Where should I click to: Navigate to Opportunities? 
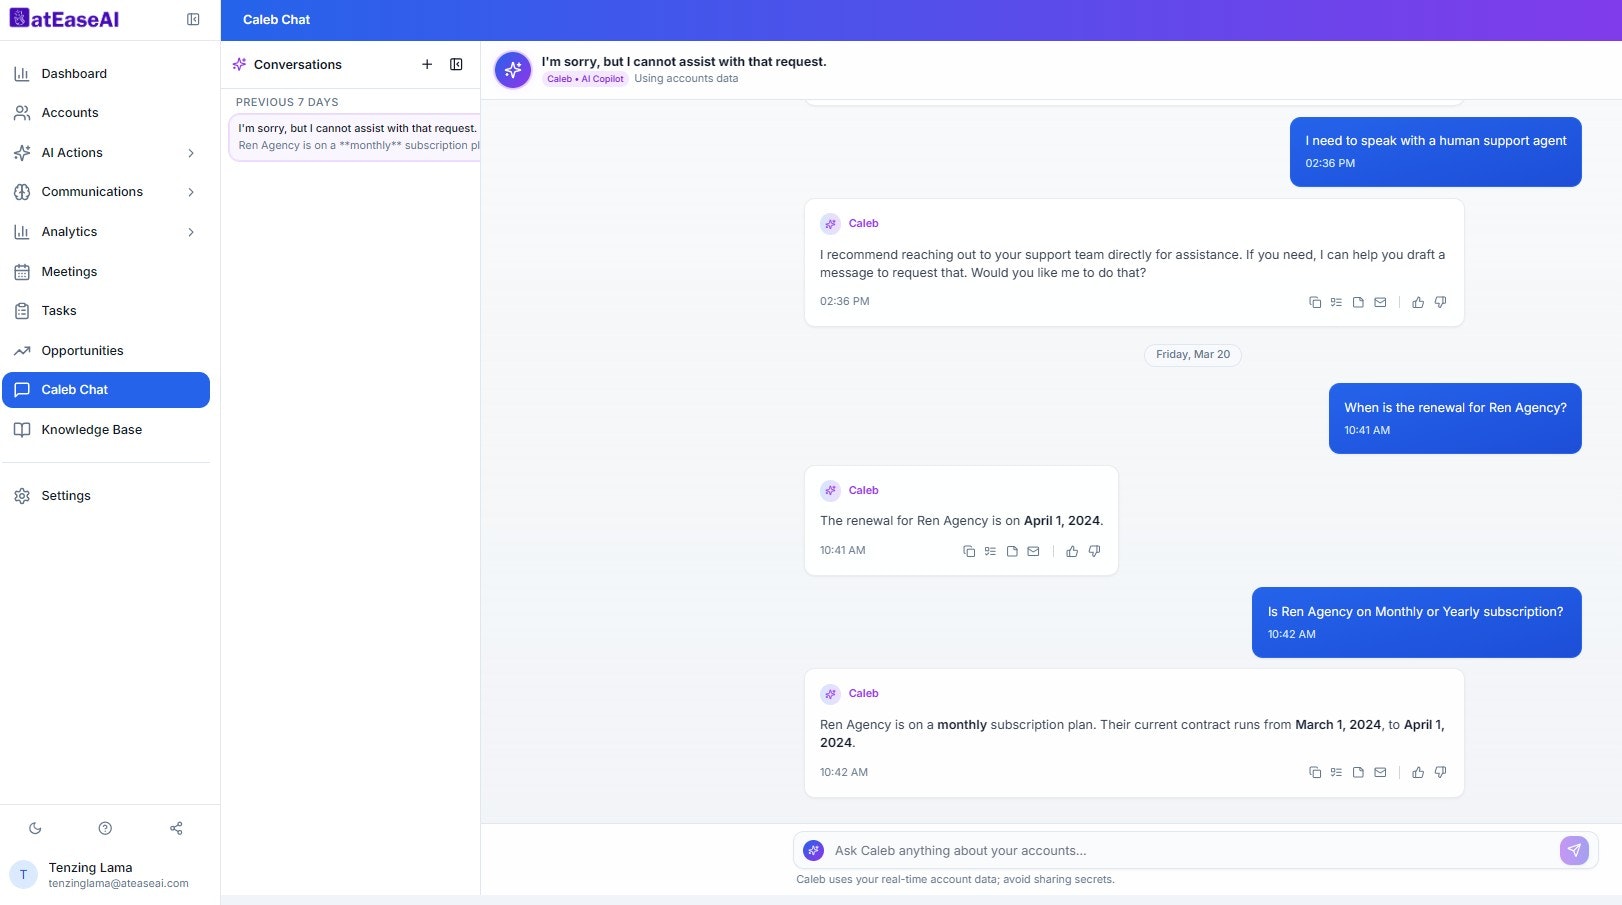[x=106, y=350]
